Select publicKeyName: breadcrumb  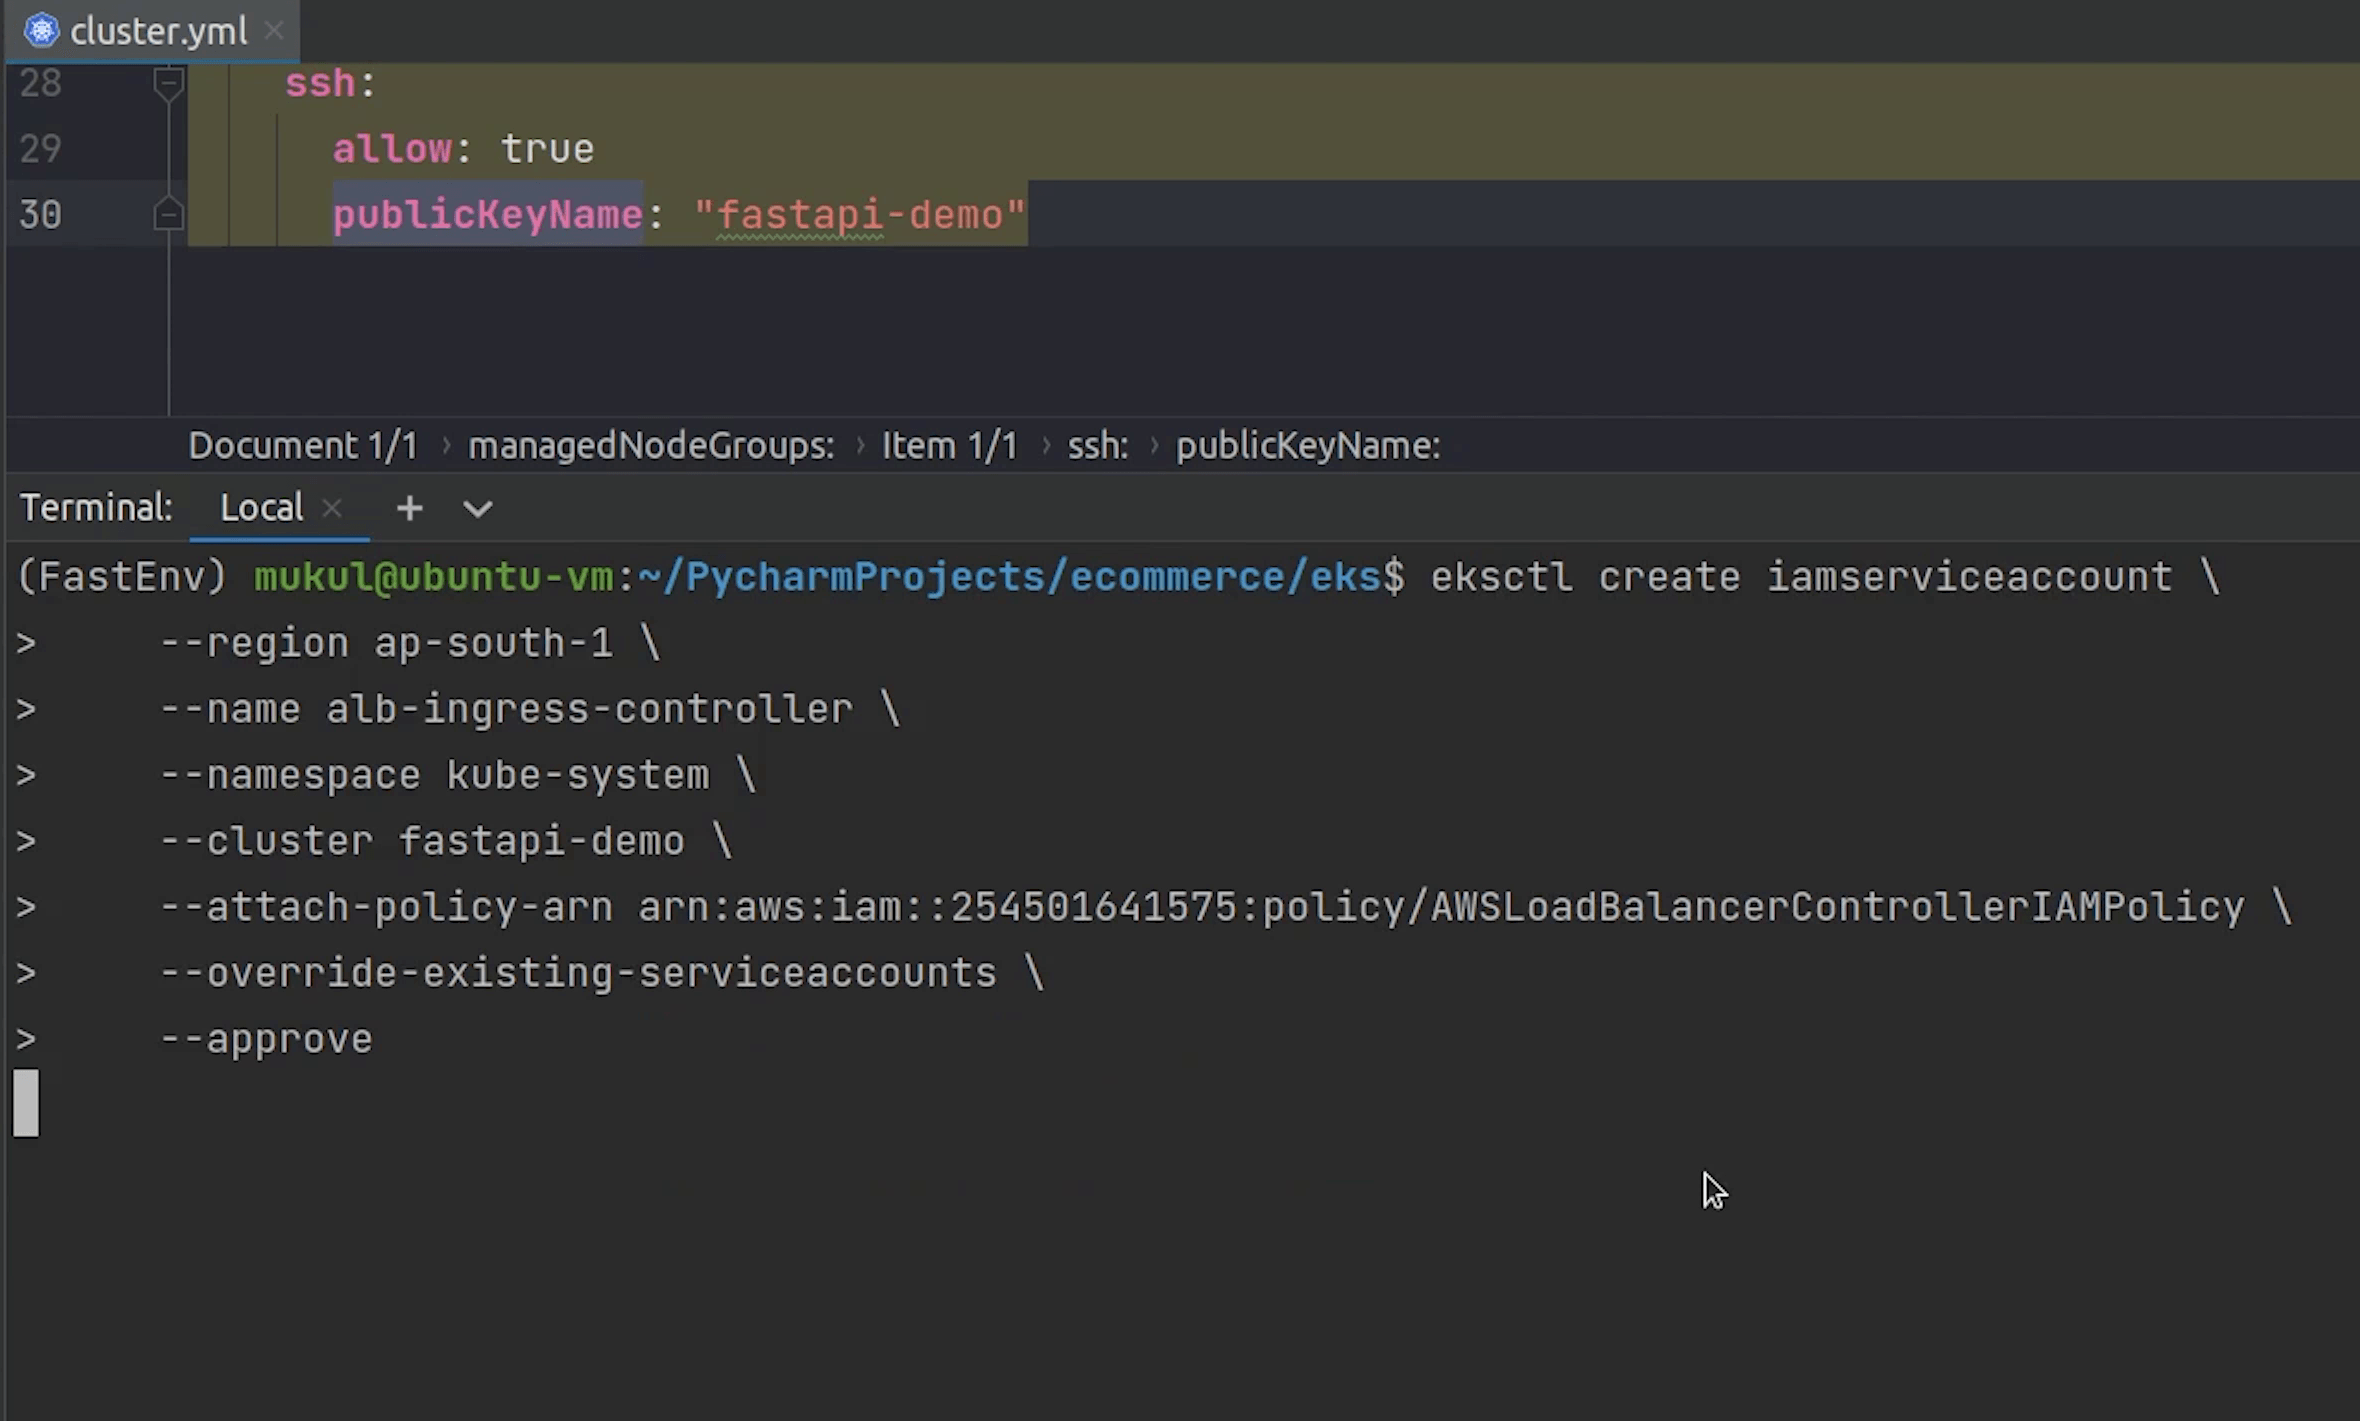(1308, 446)
